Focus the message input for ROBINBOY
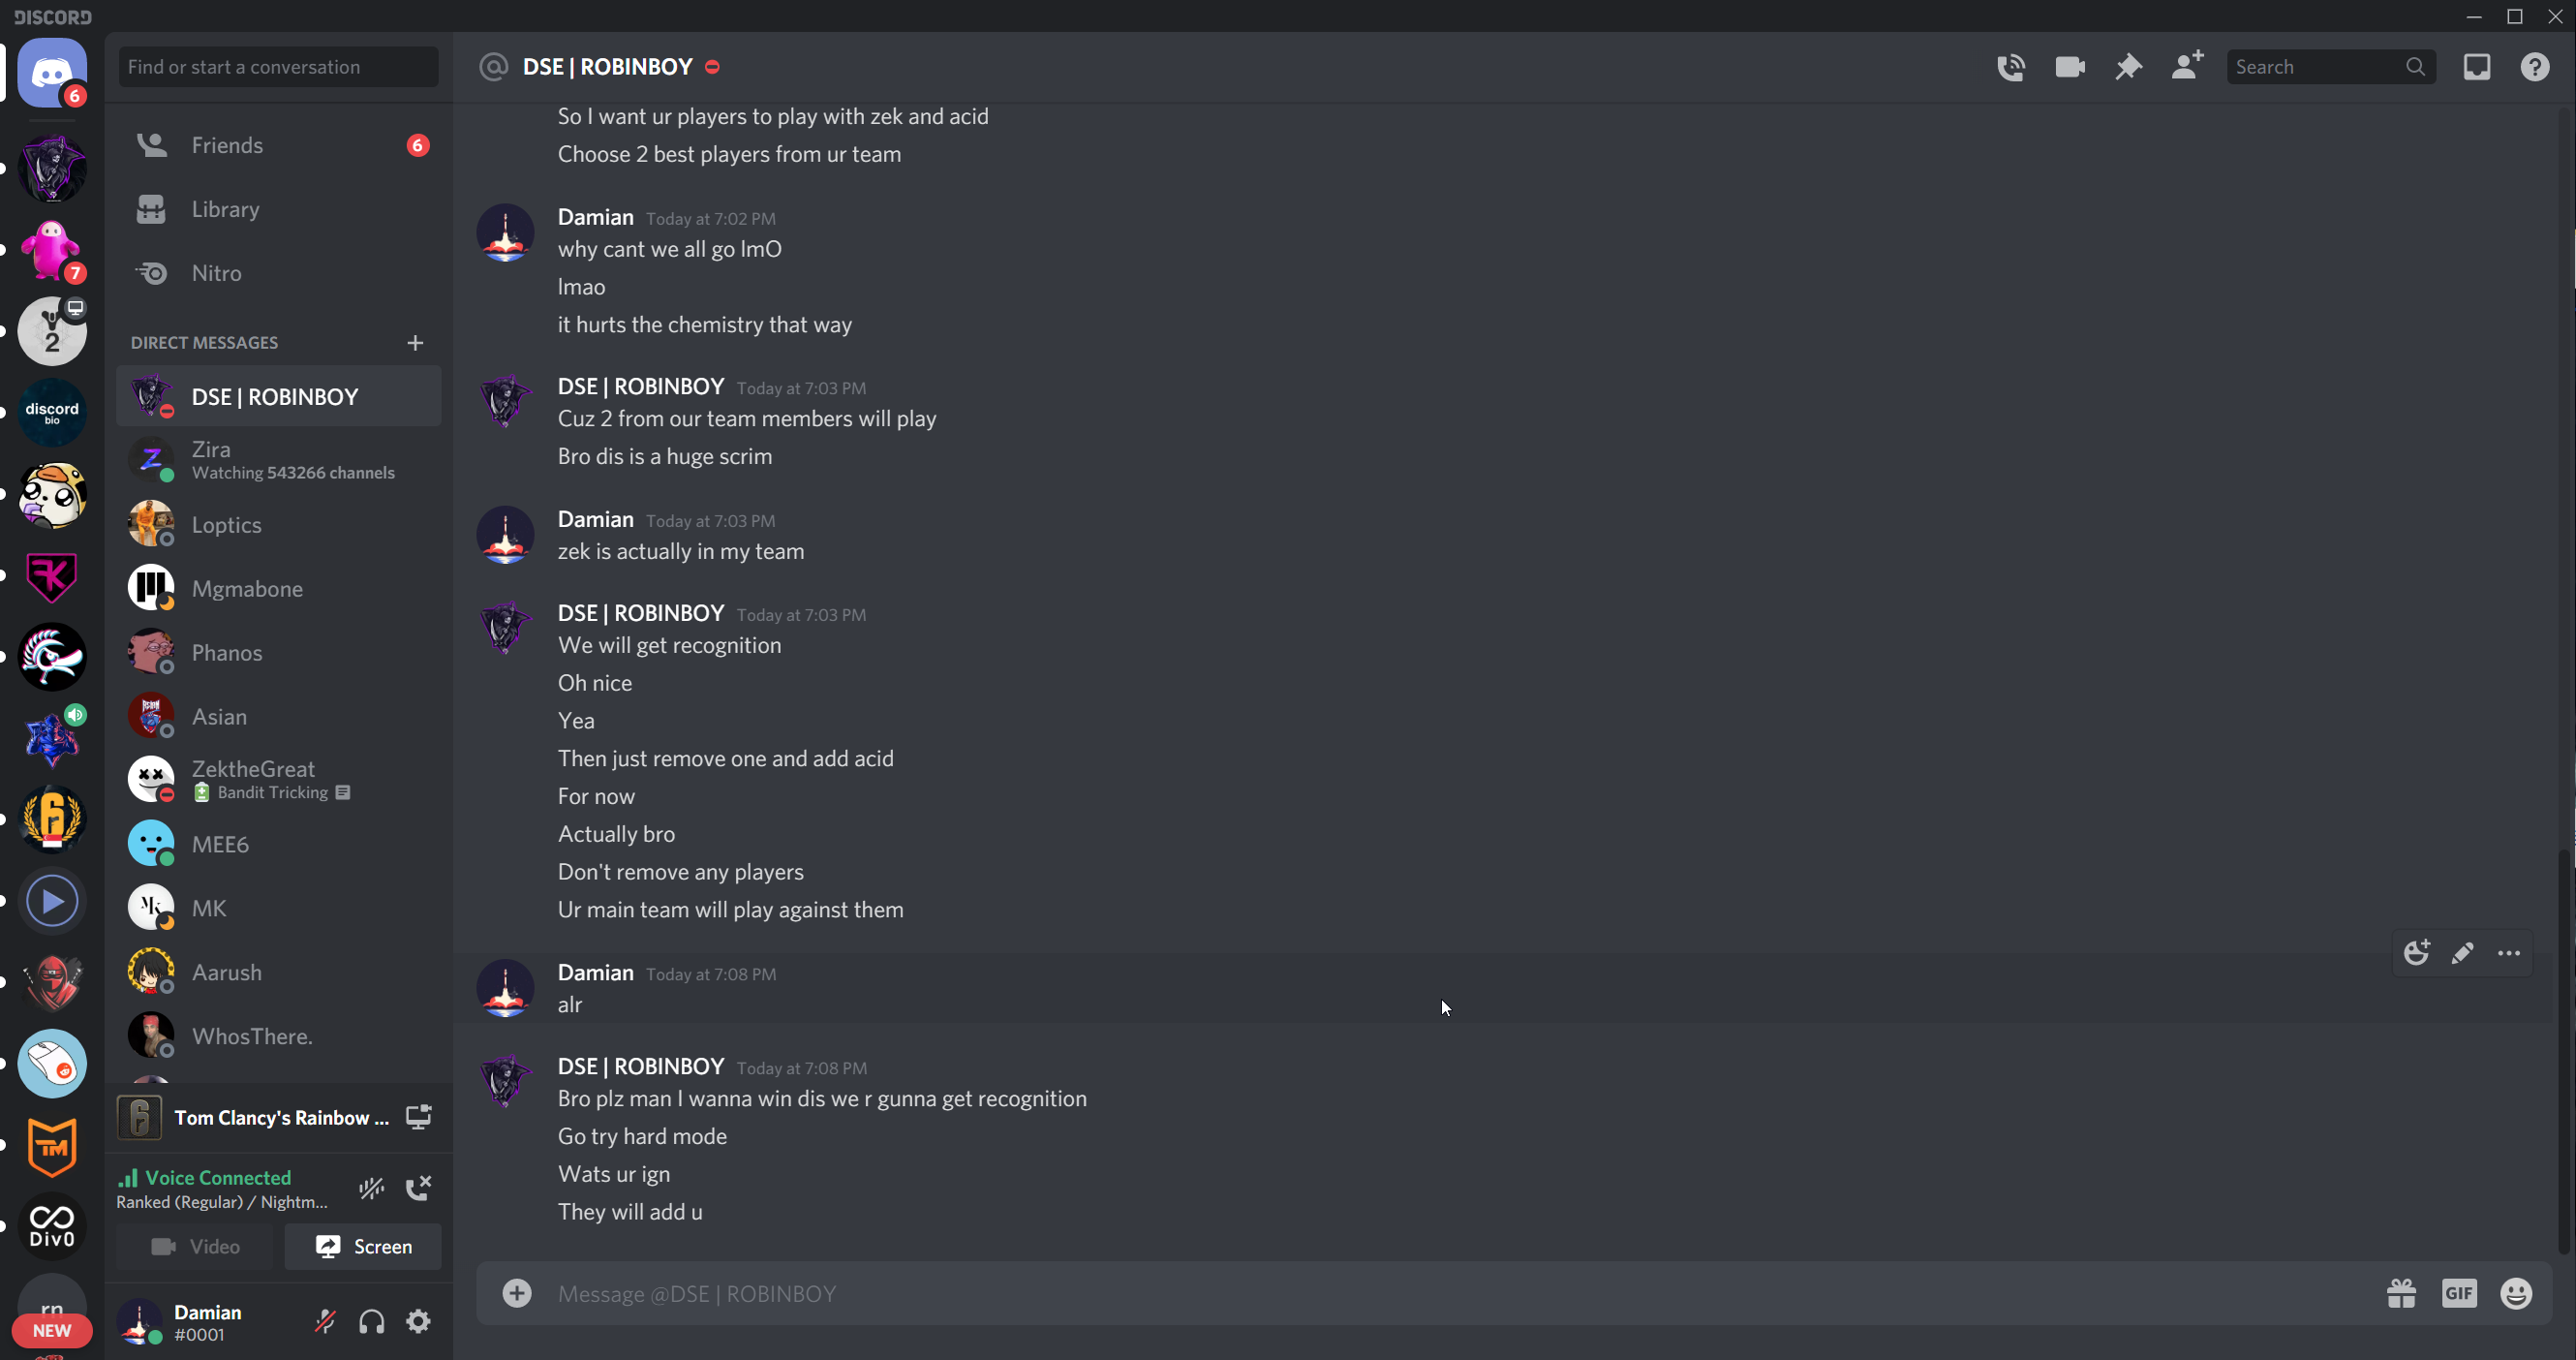The height and width of the screenshot is (1360, 2576). [1400, 1294]
